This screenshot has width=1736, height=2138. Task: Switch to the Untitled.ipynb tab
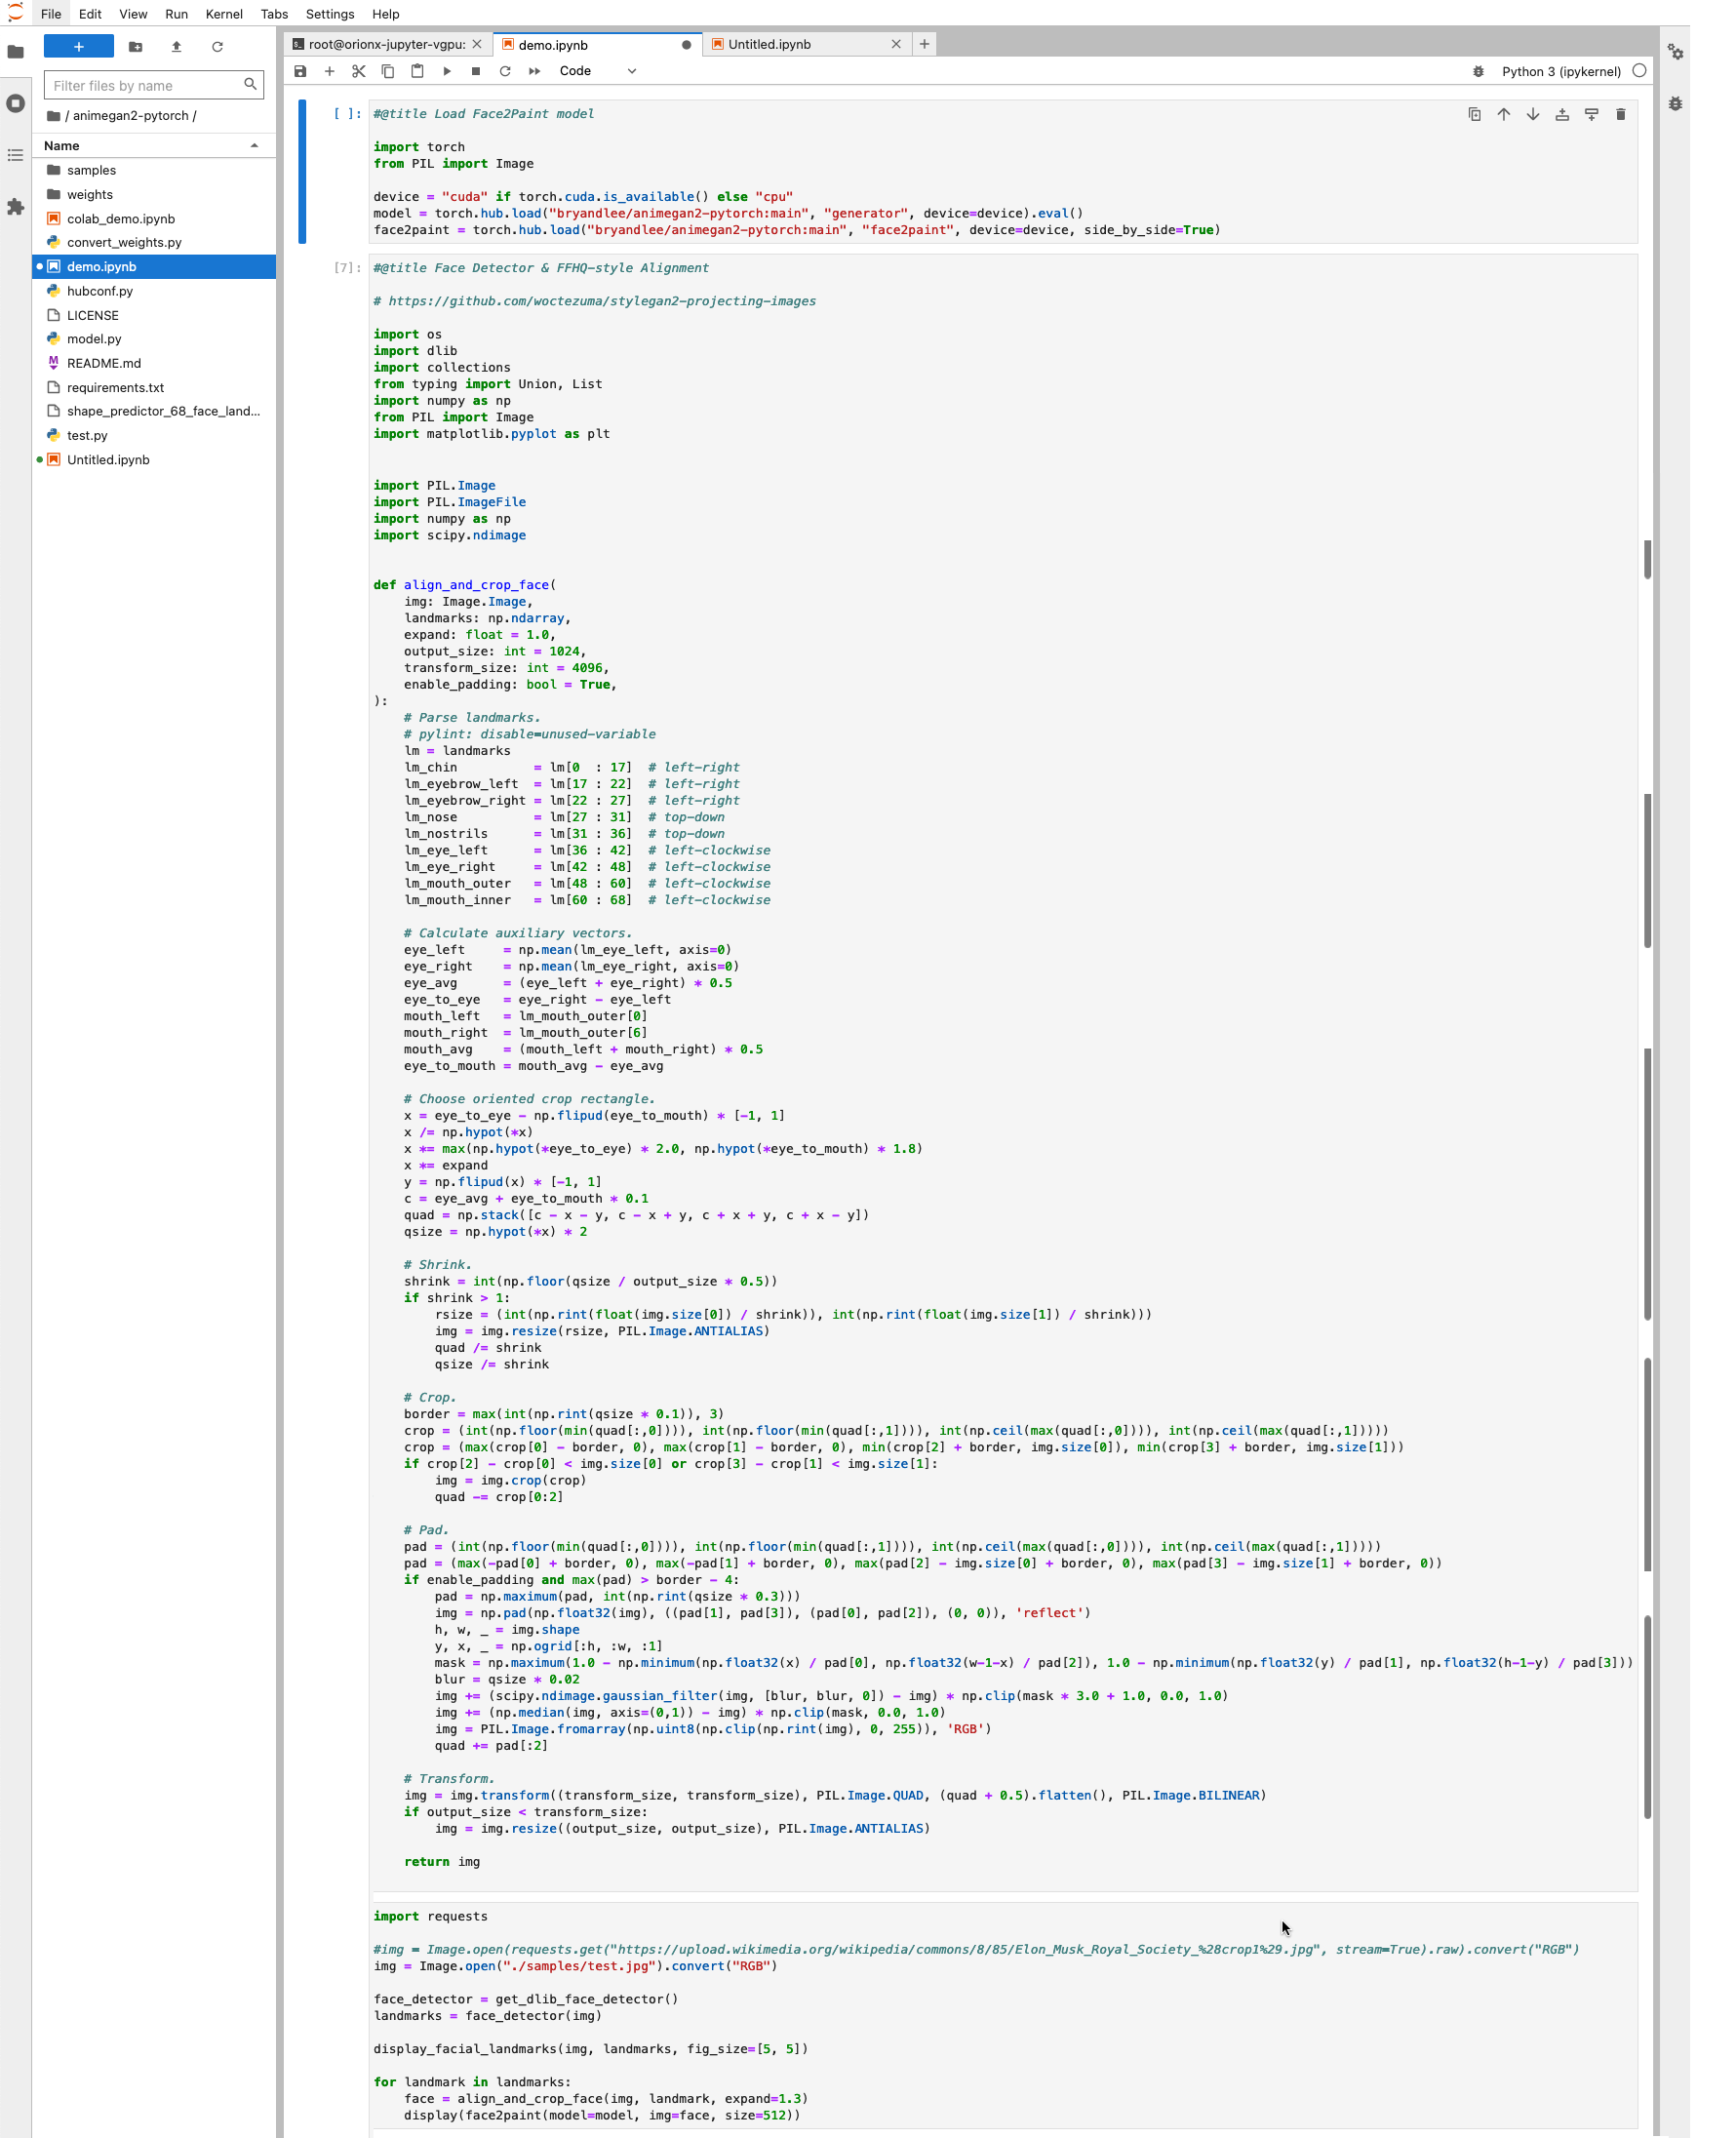(x=769, y=44)
